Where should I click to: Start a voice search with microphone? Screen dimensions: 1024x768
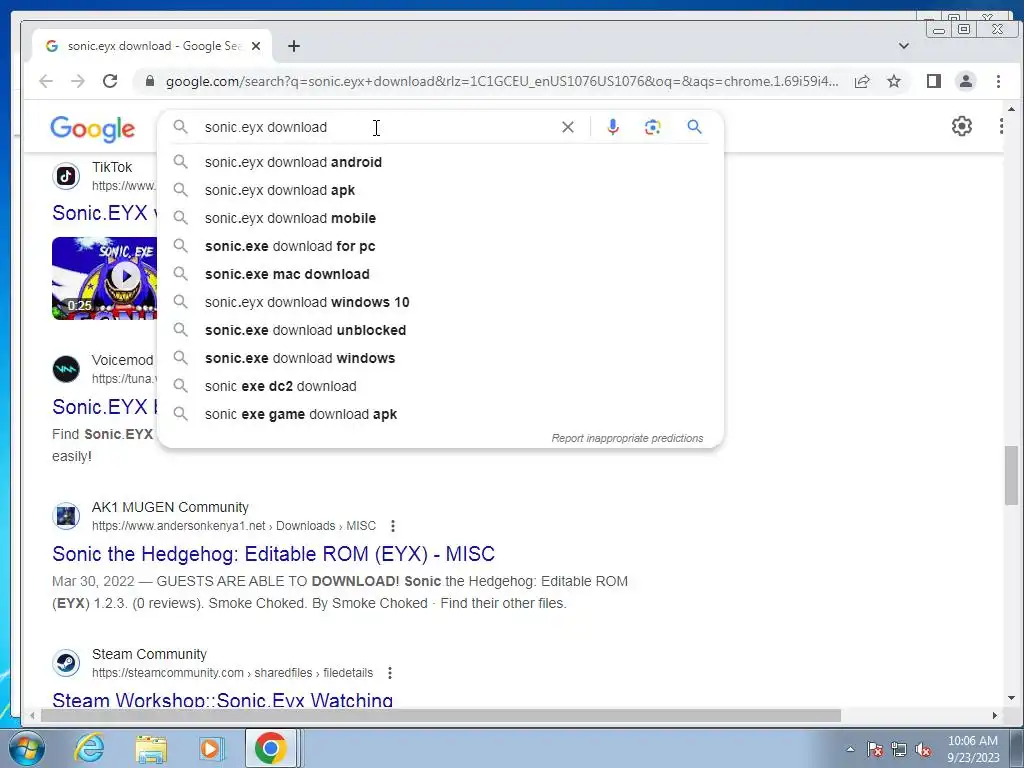point(613,127)
